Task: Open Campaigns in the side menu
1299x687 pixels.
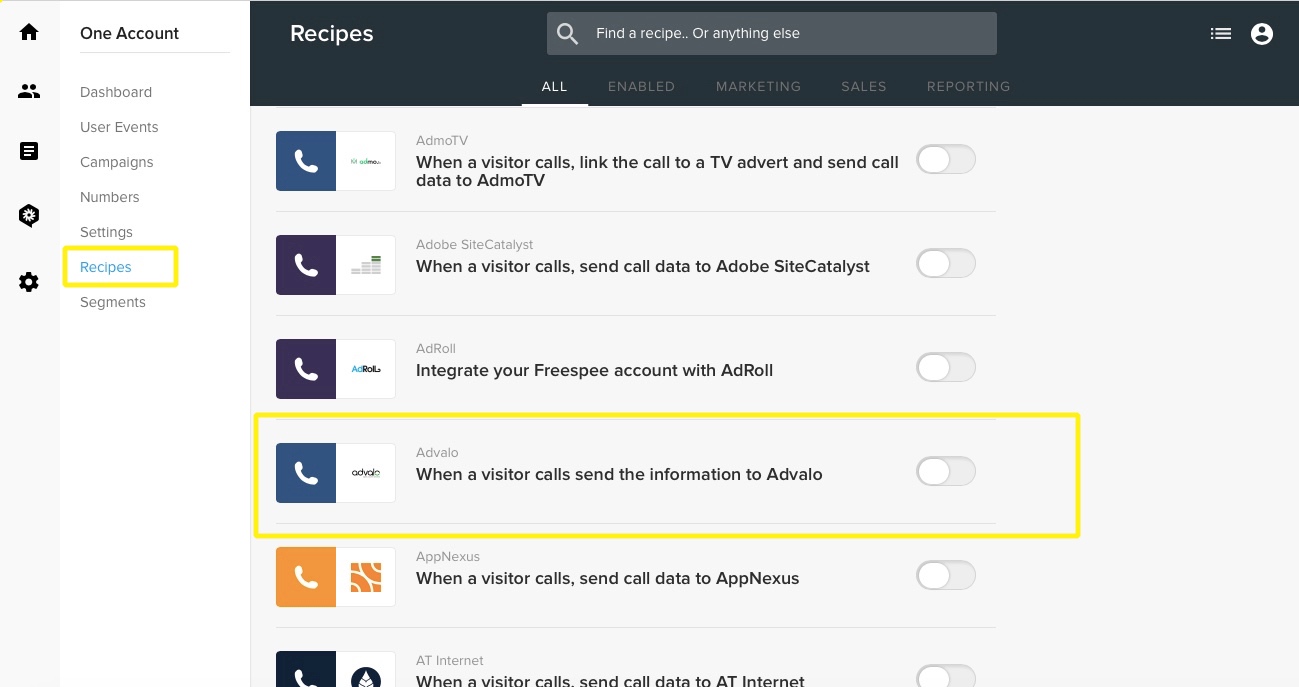Action: coord(117,162)
